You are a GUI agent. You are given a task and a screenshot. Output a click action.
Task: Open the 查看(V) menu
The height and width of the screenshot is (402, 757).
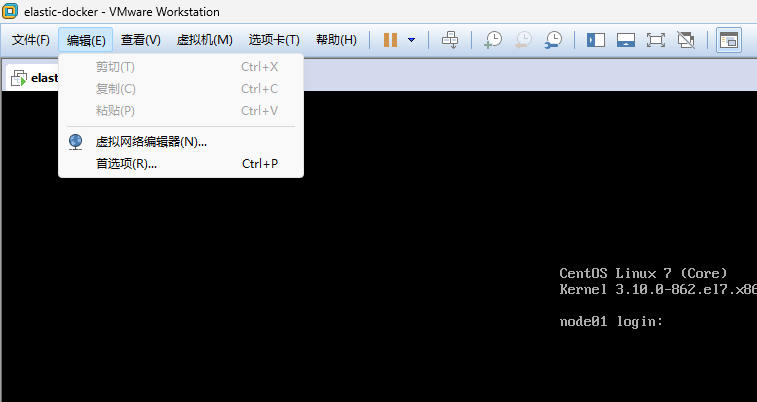click(x=140, y=40)
